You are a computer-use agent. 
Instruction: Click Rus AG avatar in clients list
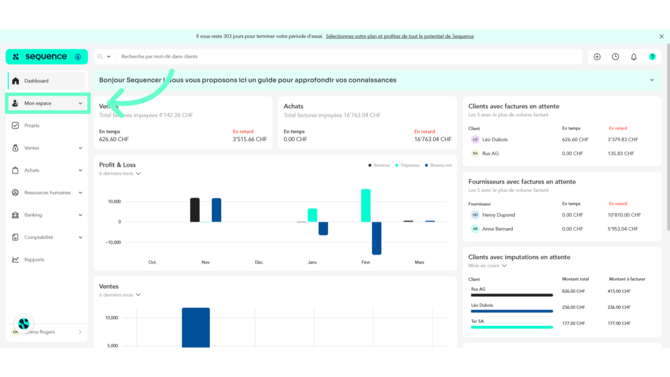point(475,153)
